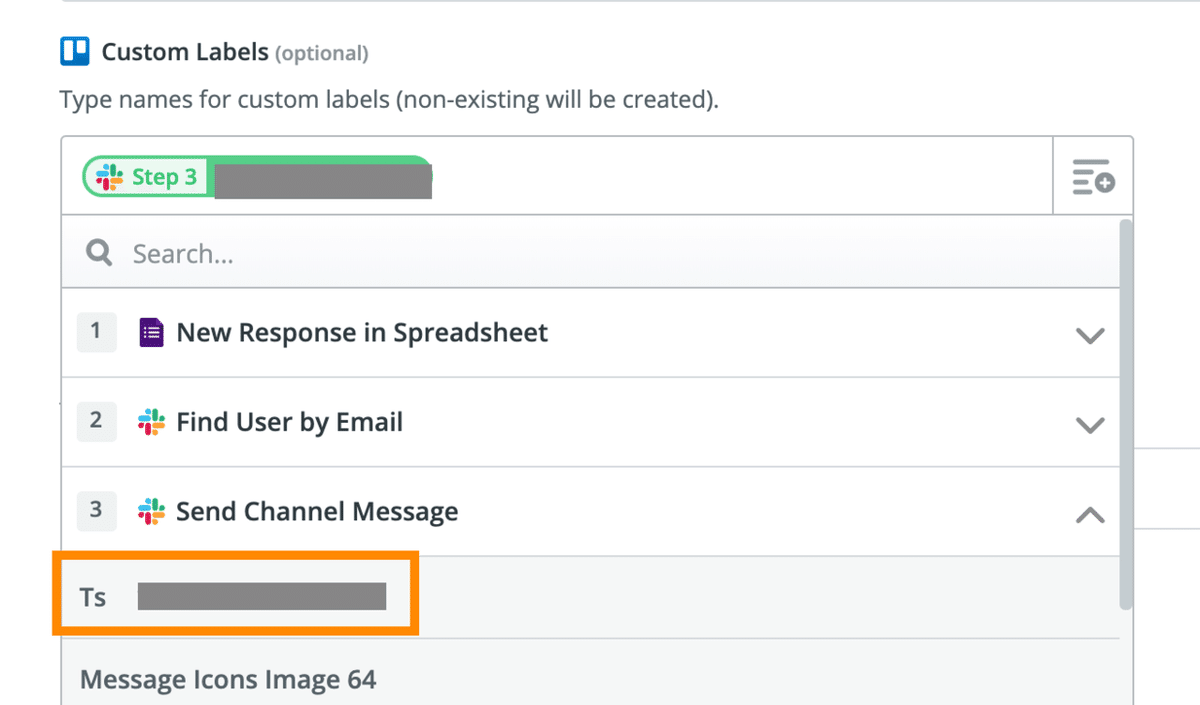Click the step number 2 badge

click(96, 421)
